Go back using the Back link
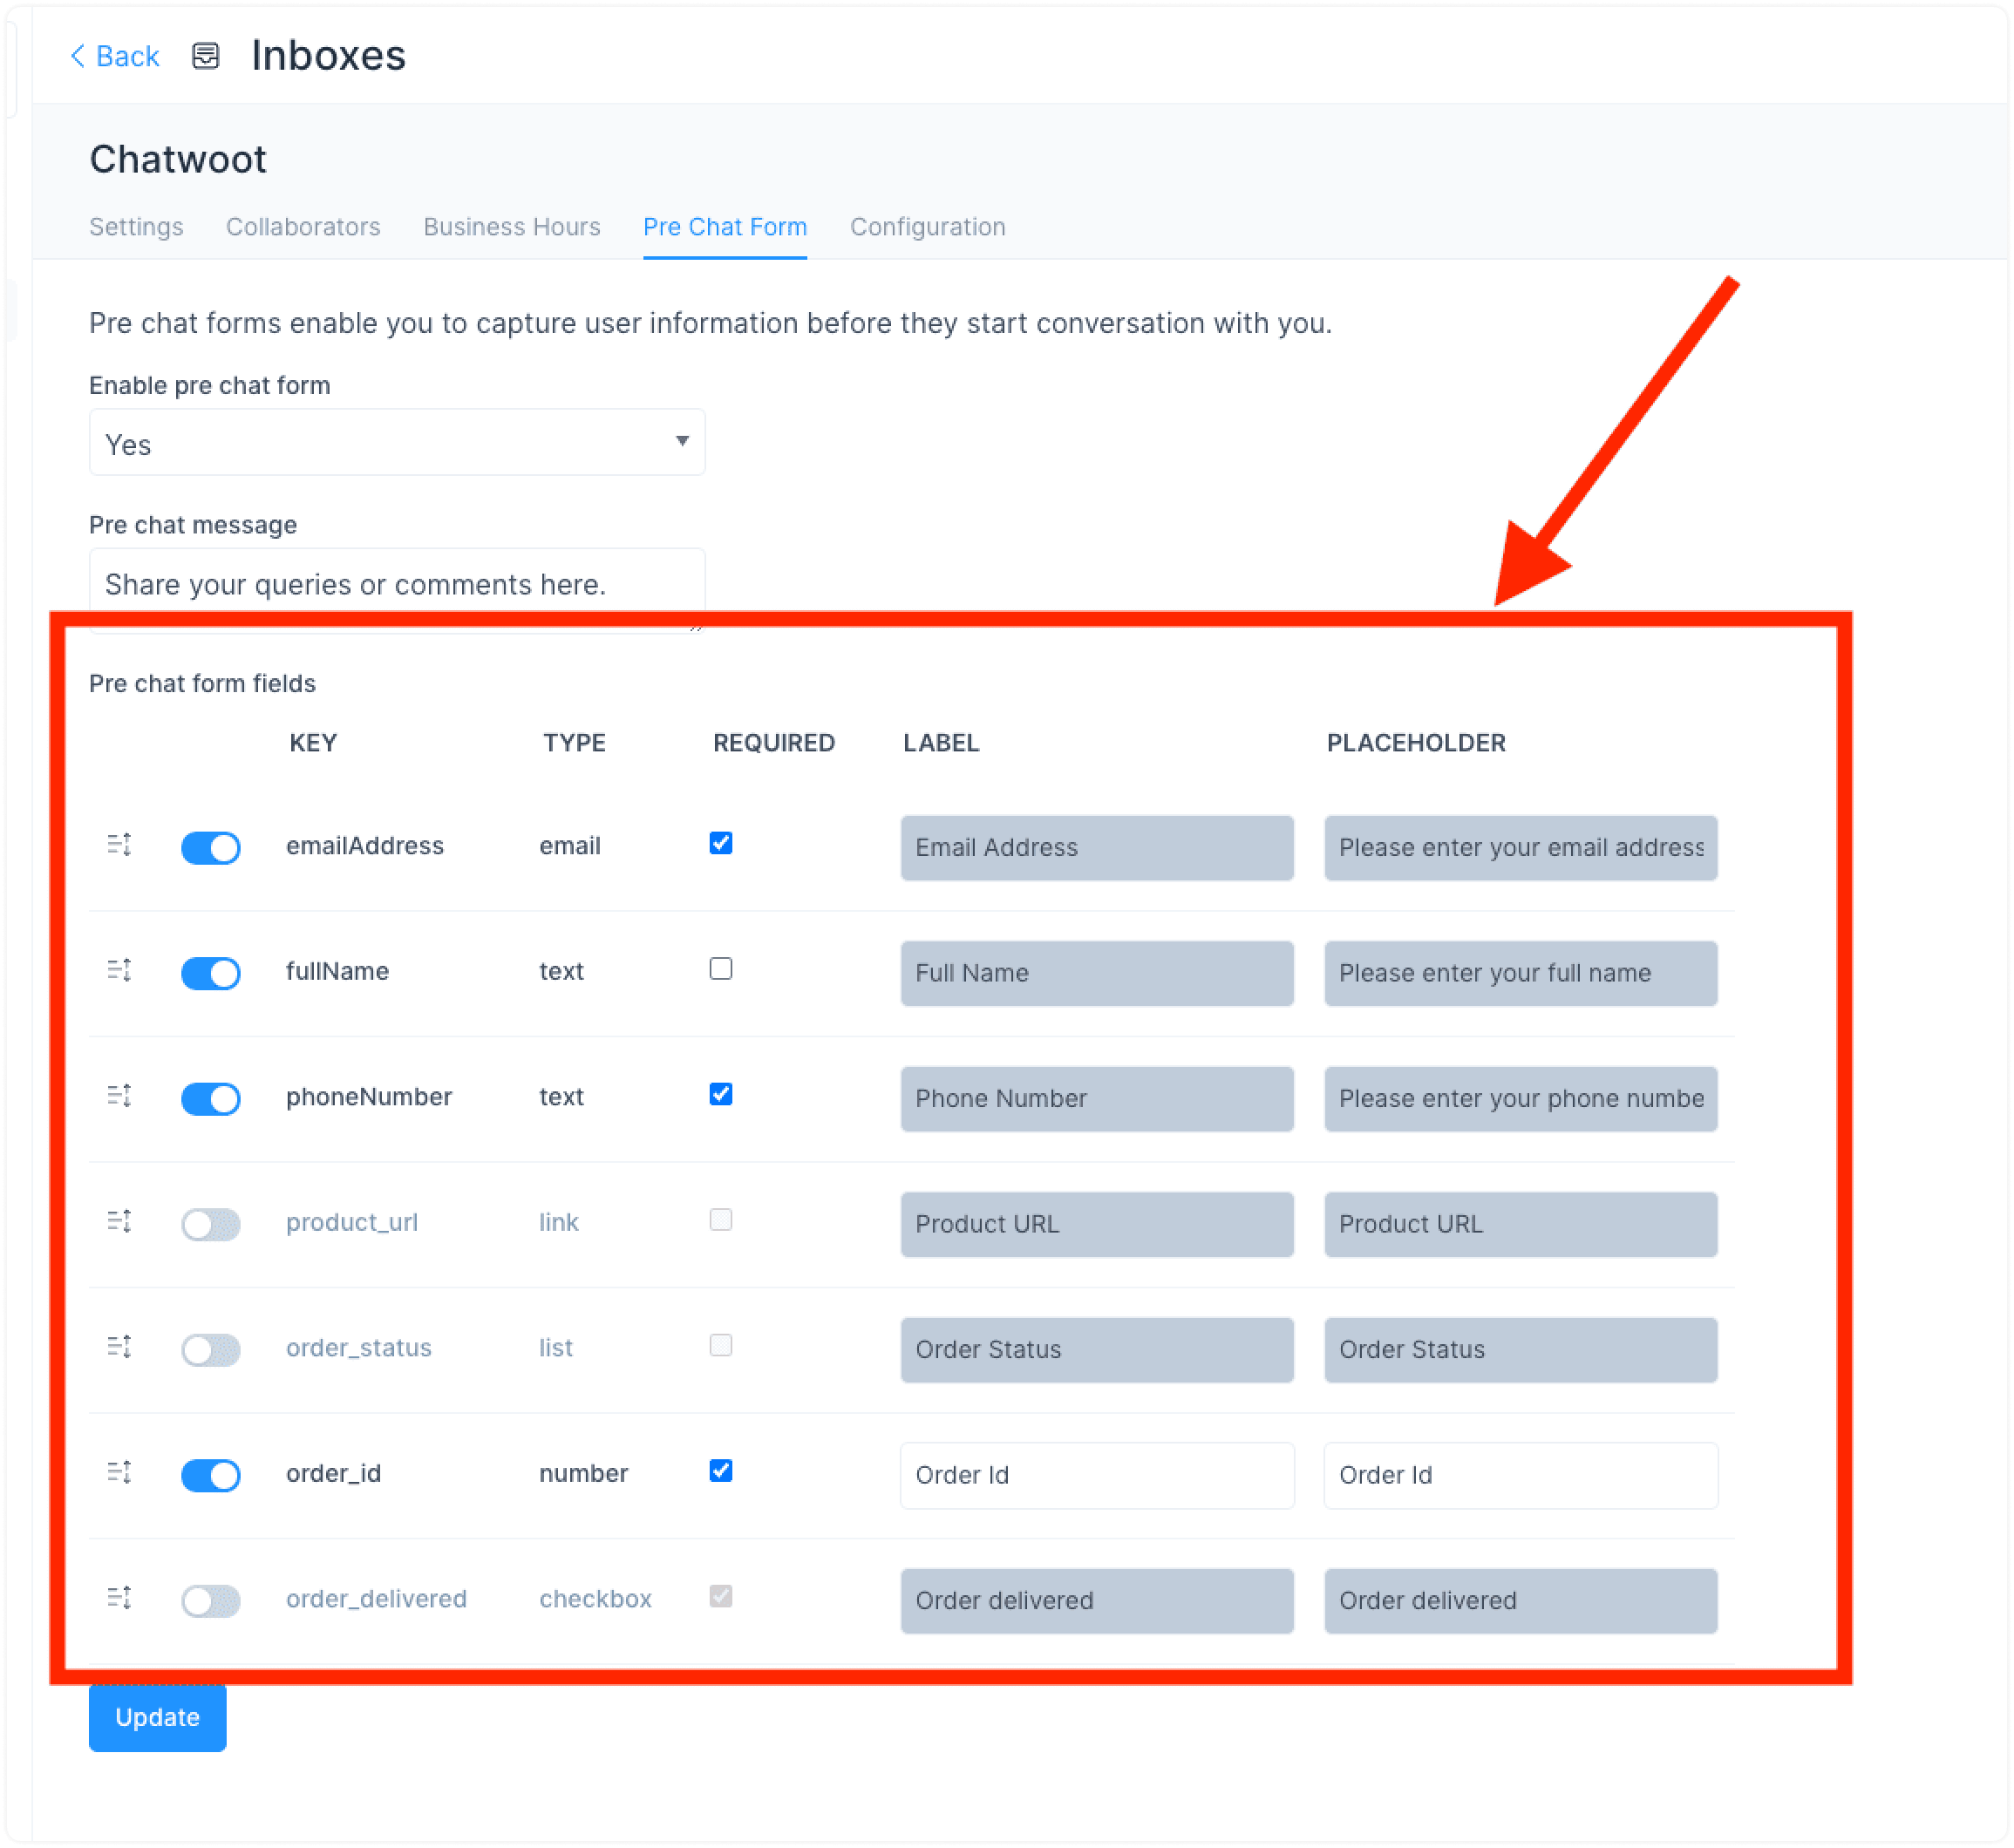Screen dimensions: 2014x1848 (x=114, y=56)
